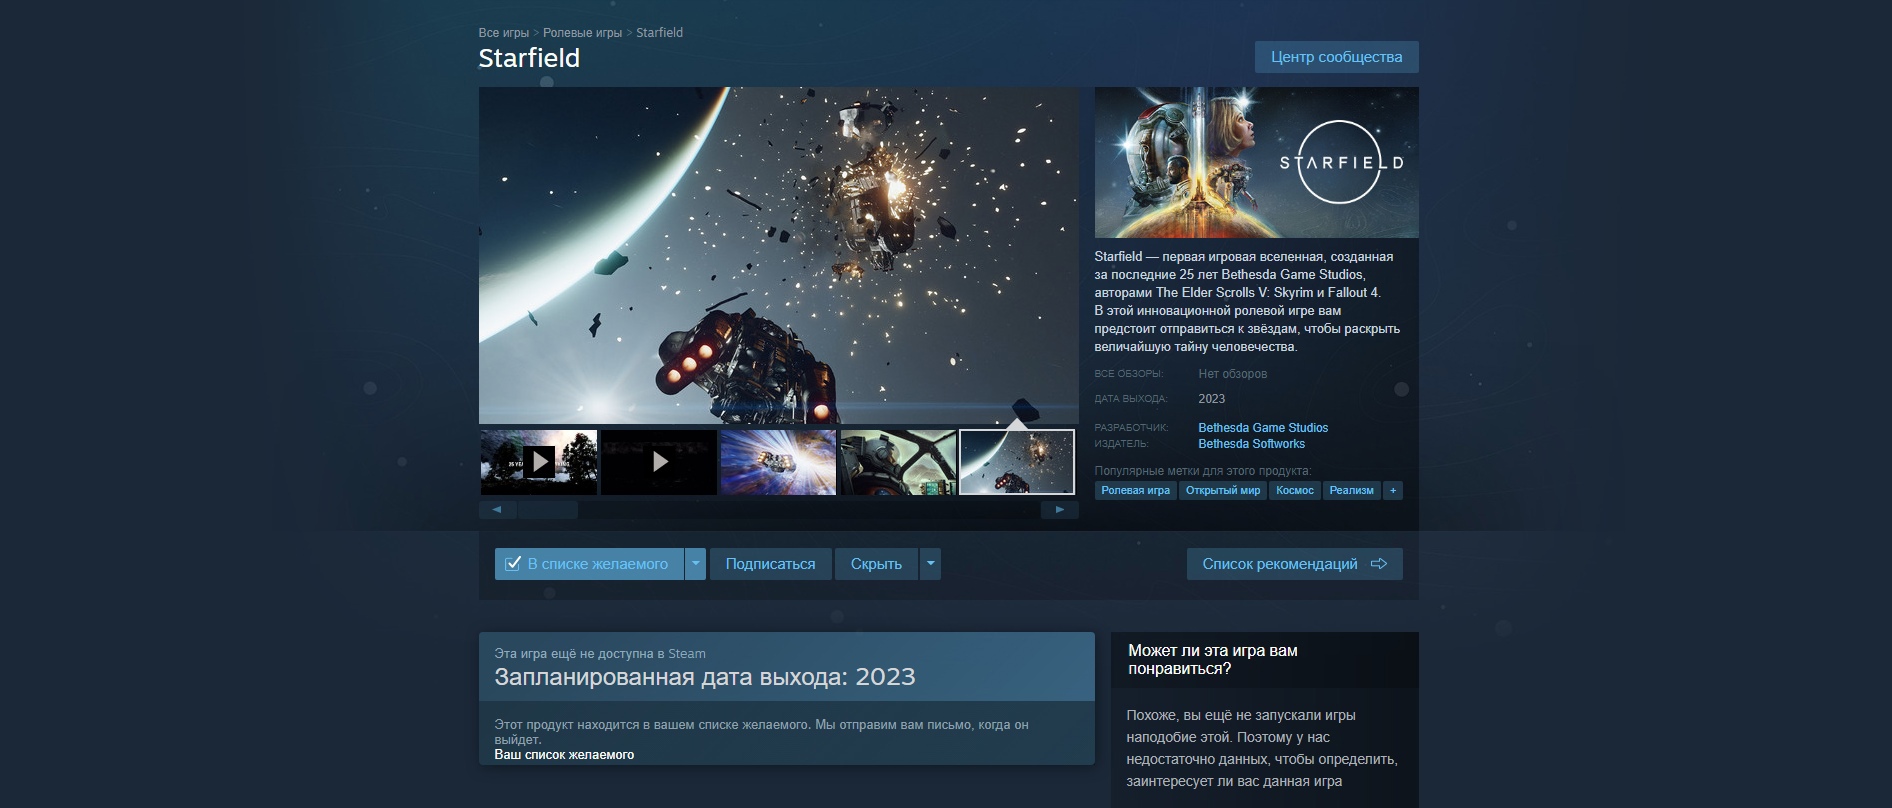This screenshot has height=808, width=1892.
Task: Click the main space battle screenshot
Action: [x=779, y=255]
